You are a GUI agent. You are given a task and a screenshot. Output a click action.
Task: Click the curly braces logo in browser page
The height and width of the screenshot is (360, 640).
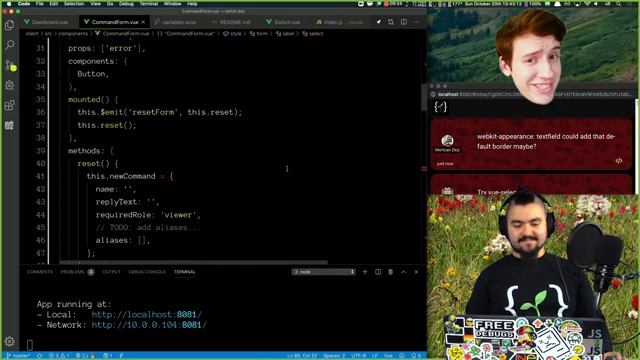tap(440, 107)
